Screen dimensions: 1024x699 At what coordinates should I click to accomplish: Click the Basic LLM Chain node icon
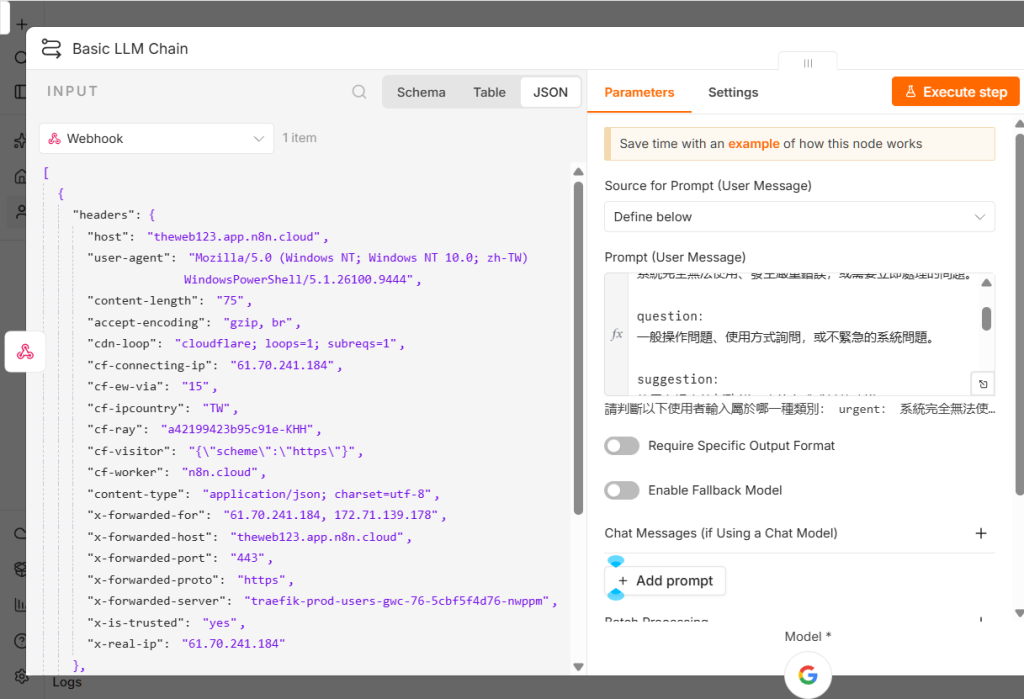pos(51,48)
